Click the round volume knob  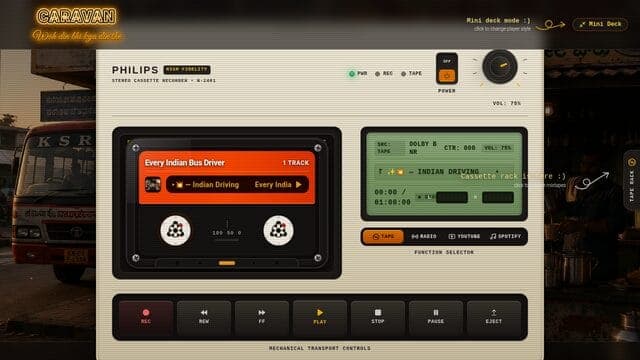500,67
